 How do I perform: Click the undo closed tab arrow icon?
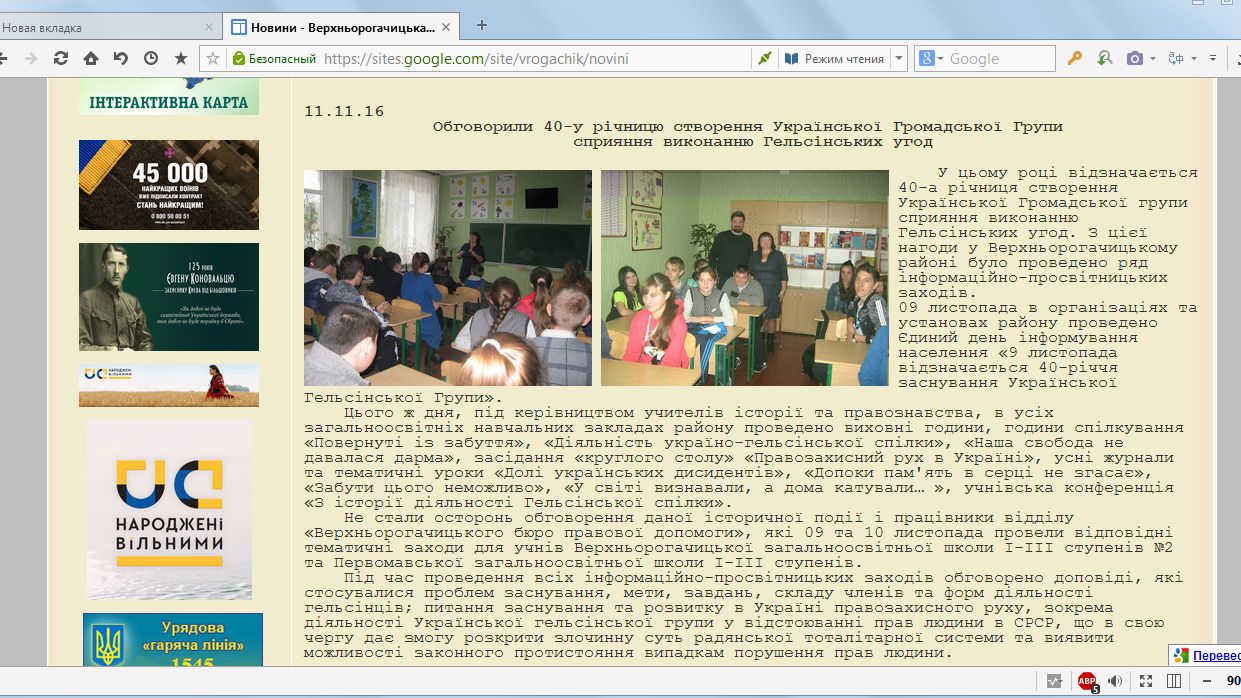tap(121, 59)
